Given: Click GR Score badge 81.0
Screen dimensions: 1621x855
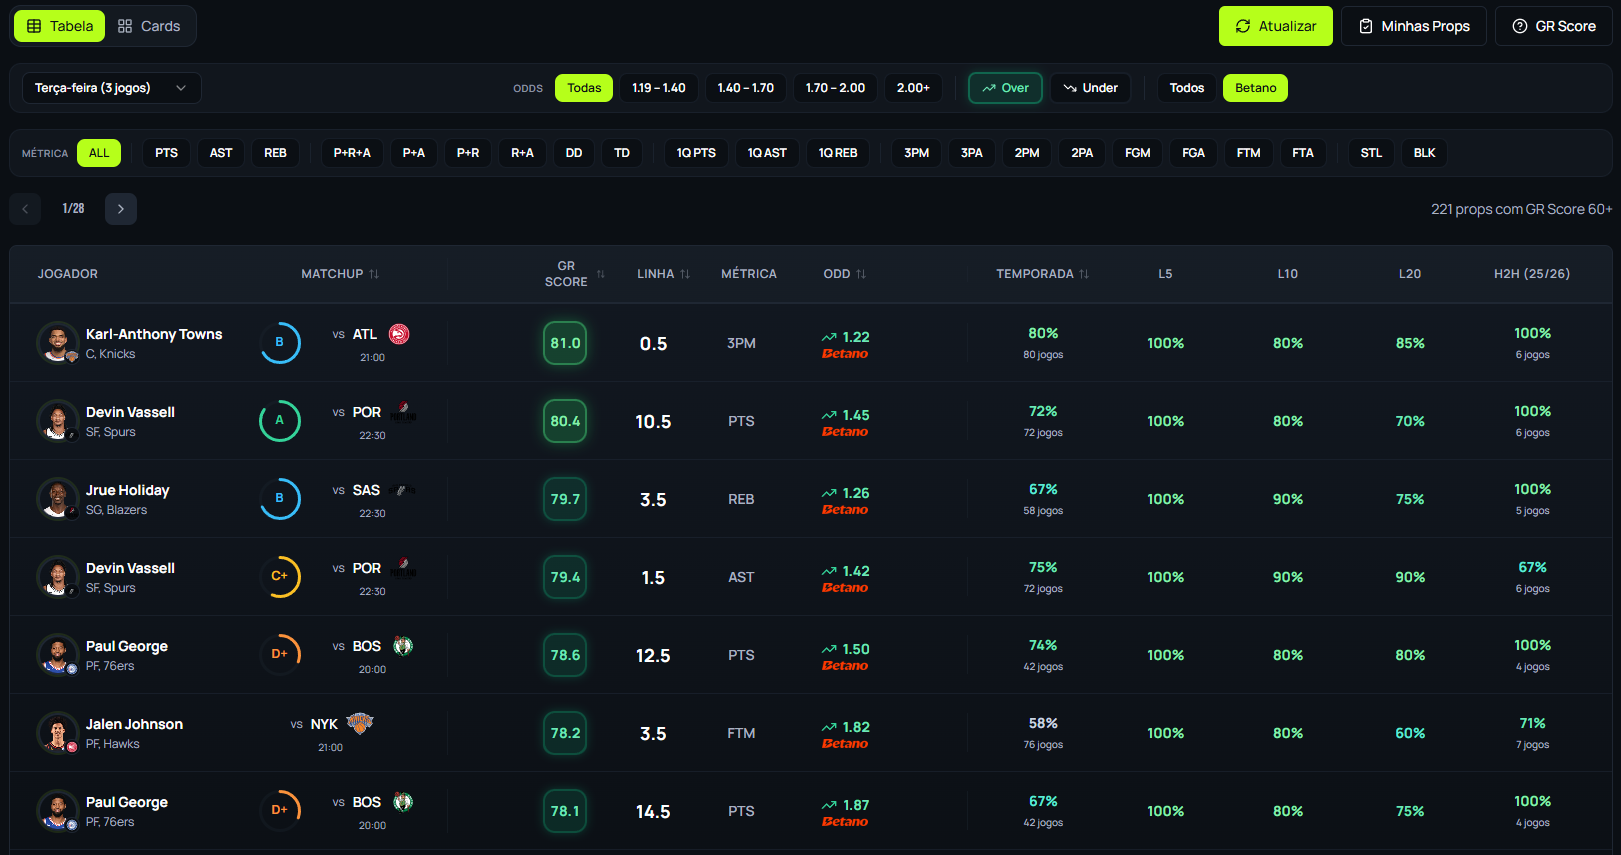Looking at the screenshot, I should point(565,343).
